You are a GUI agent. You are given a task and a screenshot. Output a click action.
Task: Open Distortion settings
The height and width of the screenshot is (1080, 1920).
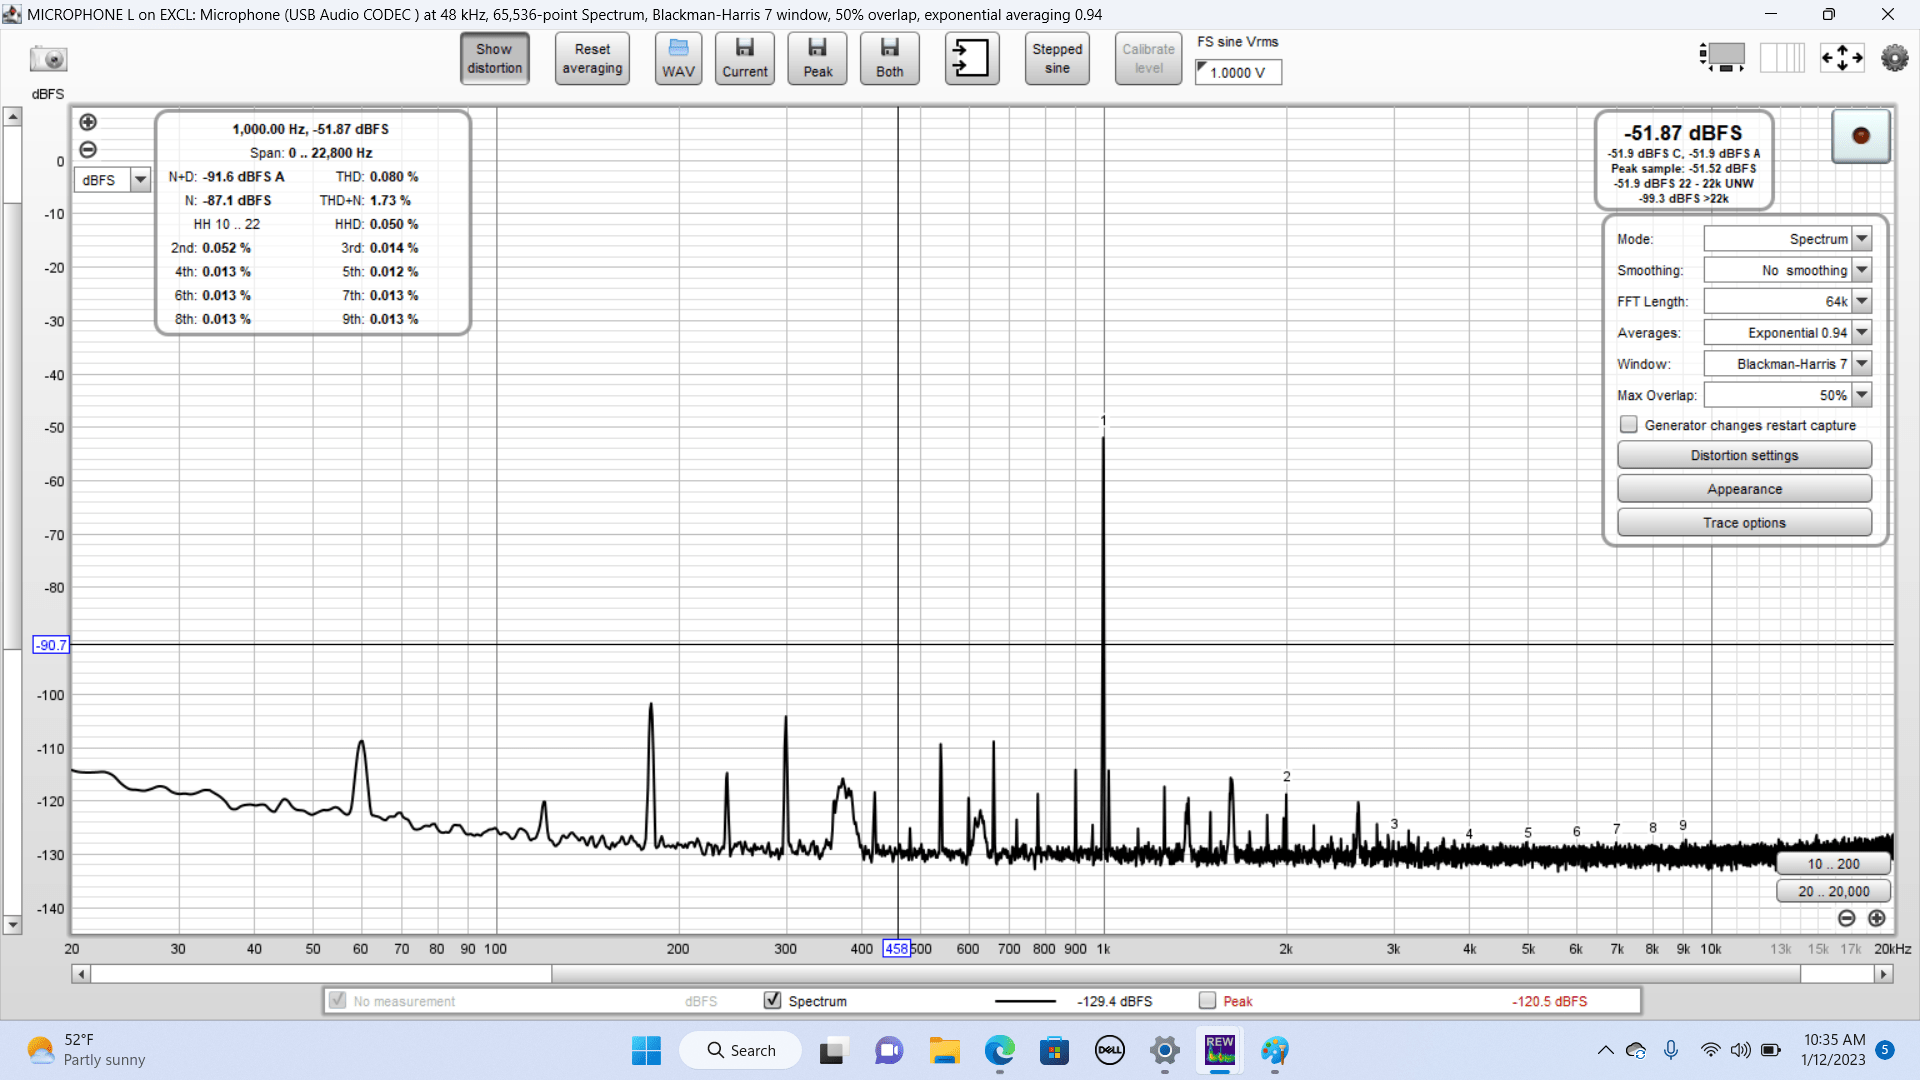[1744, 455]
